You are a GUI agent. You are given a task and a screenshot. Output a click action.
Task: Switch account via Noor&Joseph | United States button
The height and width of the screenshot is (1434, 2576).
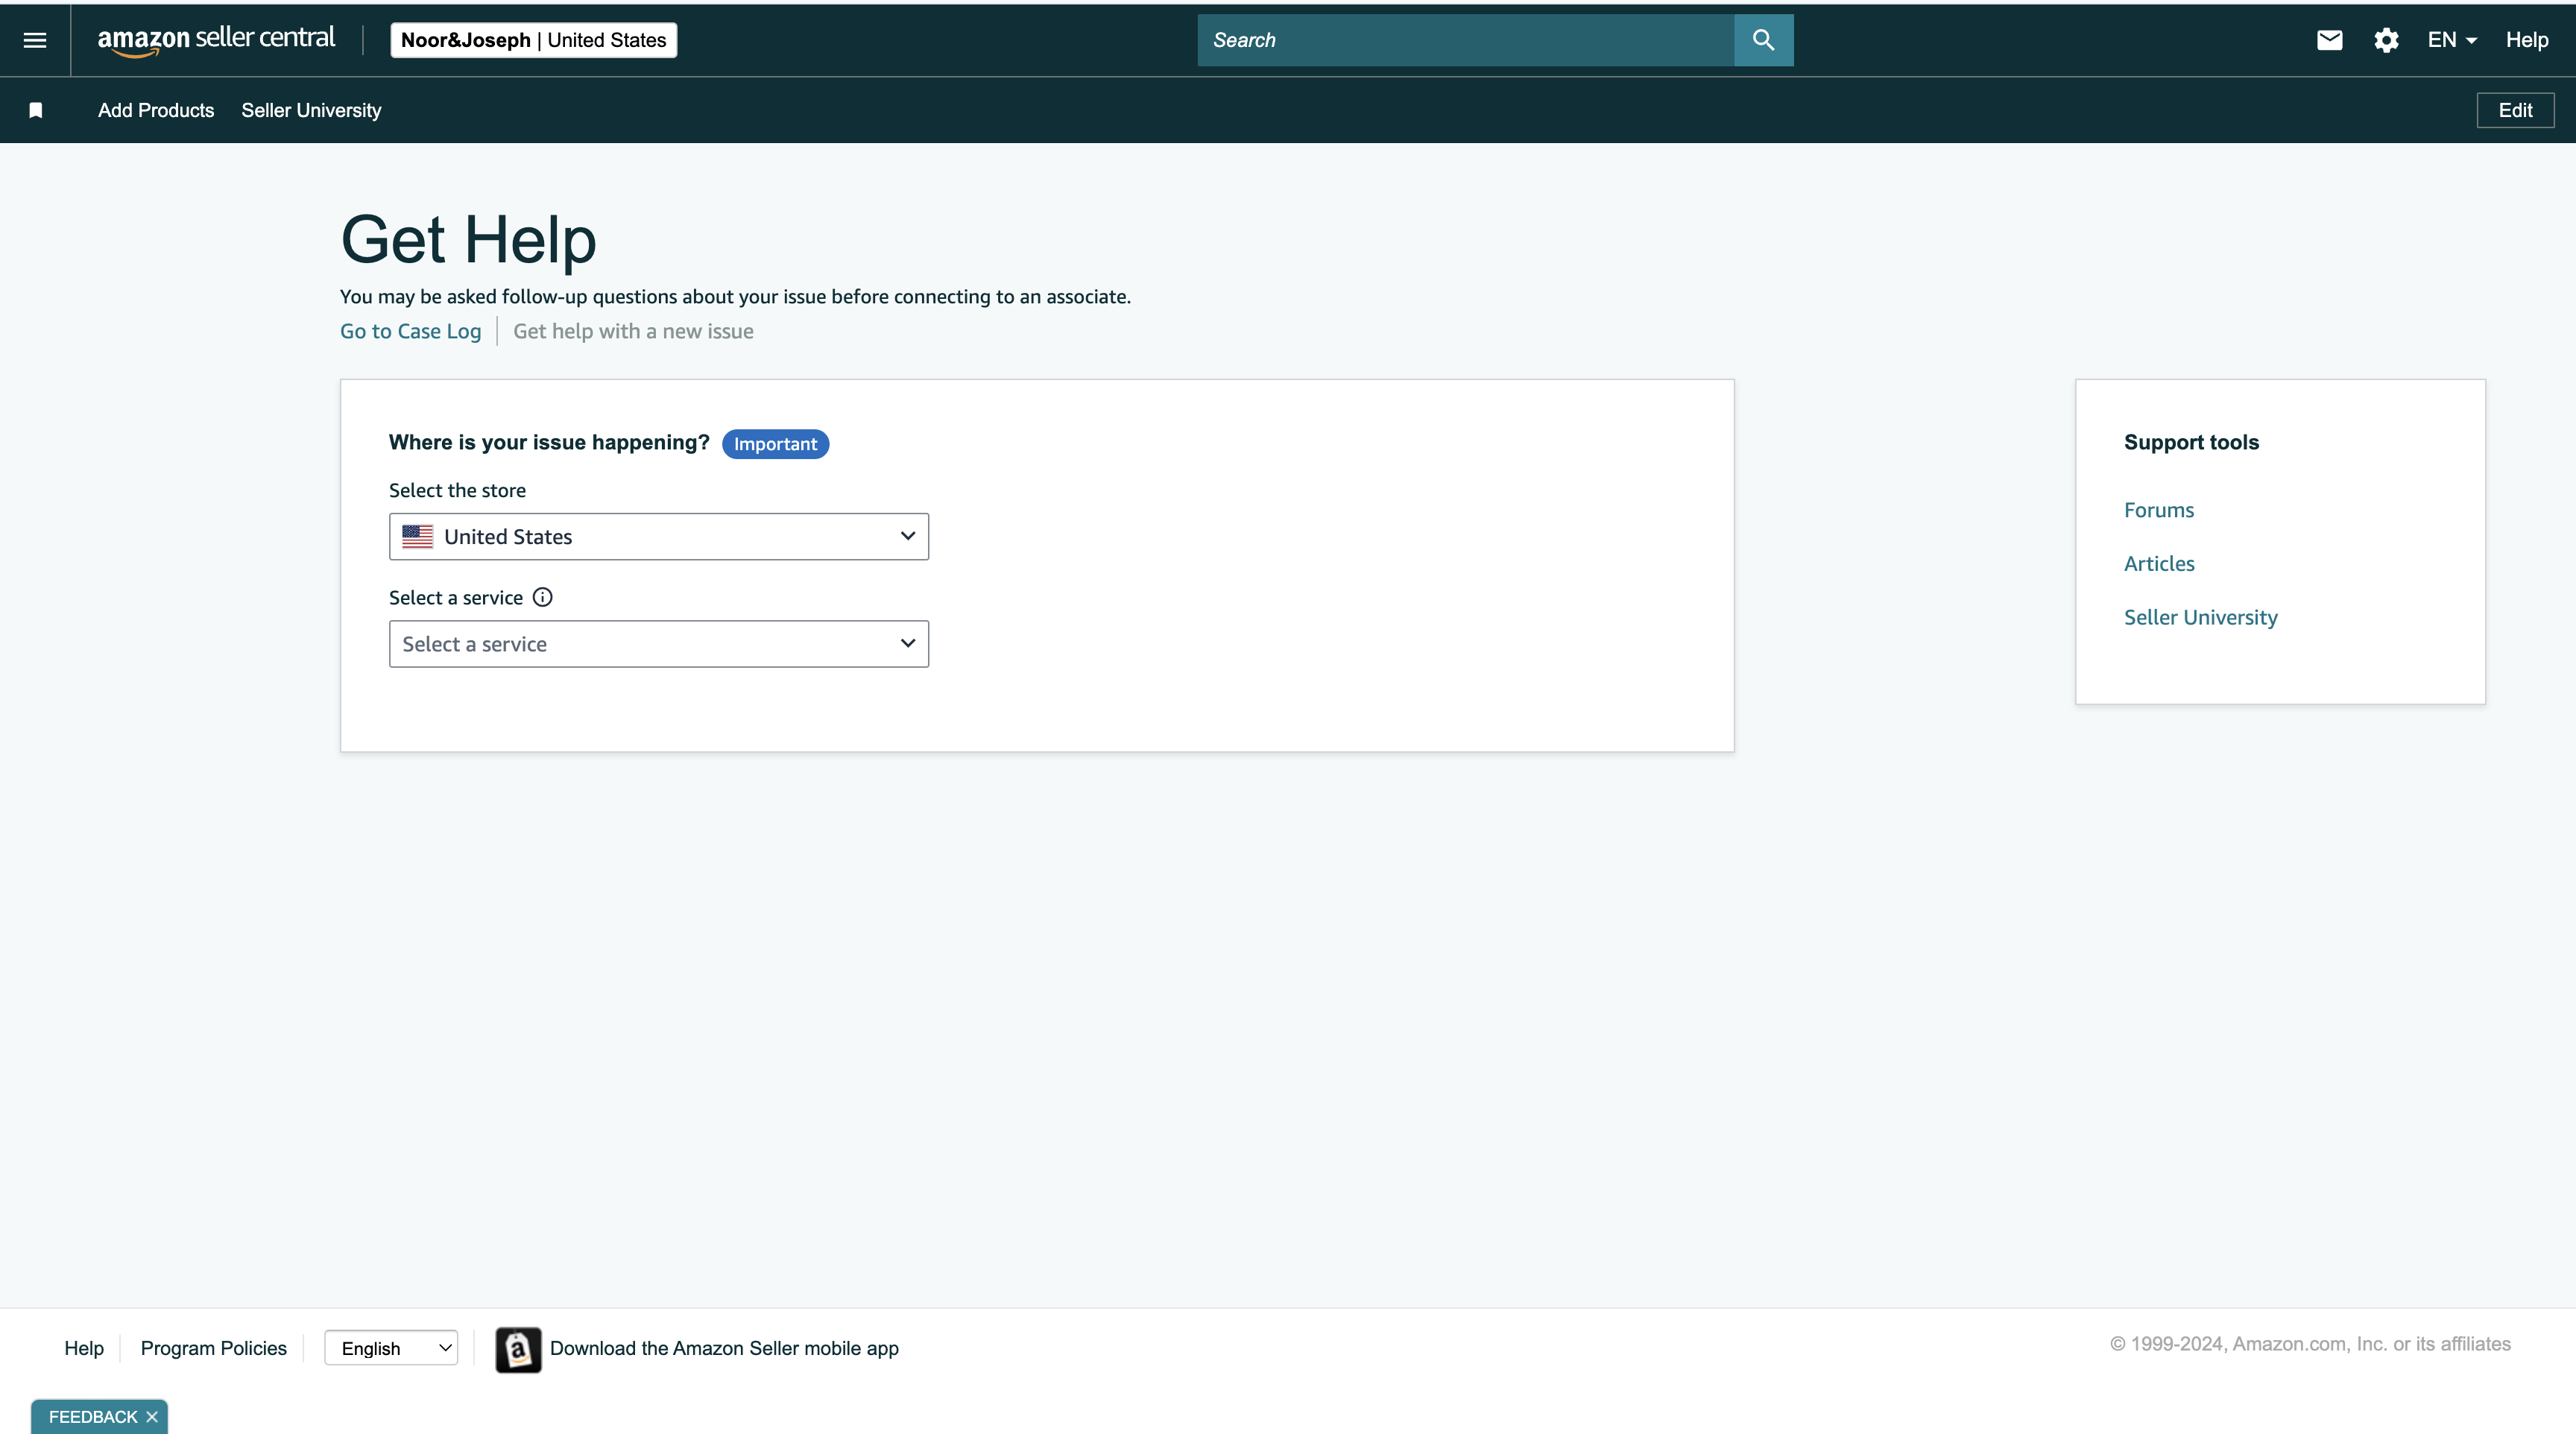tap(534, 40)
